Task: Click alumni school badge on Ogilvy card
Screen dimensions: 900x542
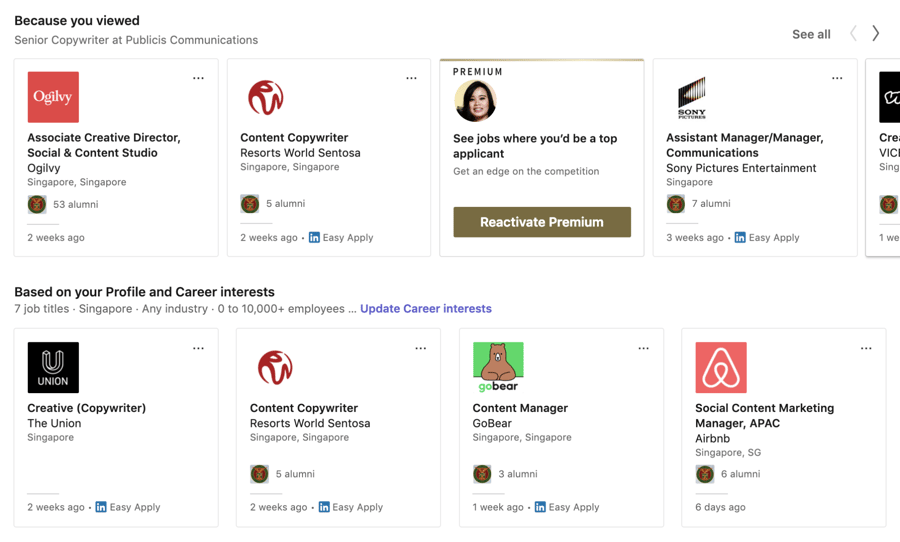Action: 37,204
